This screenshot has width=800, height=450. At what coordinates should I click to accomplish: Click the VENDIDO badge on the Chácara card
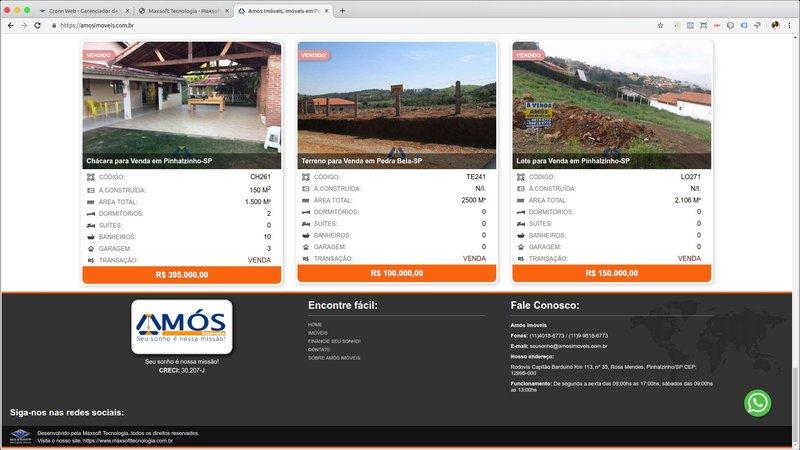coord(98,55)
